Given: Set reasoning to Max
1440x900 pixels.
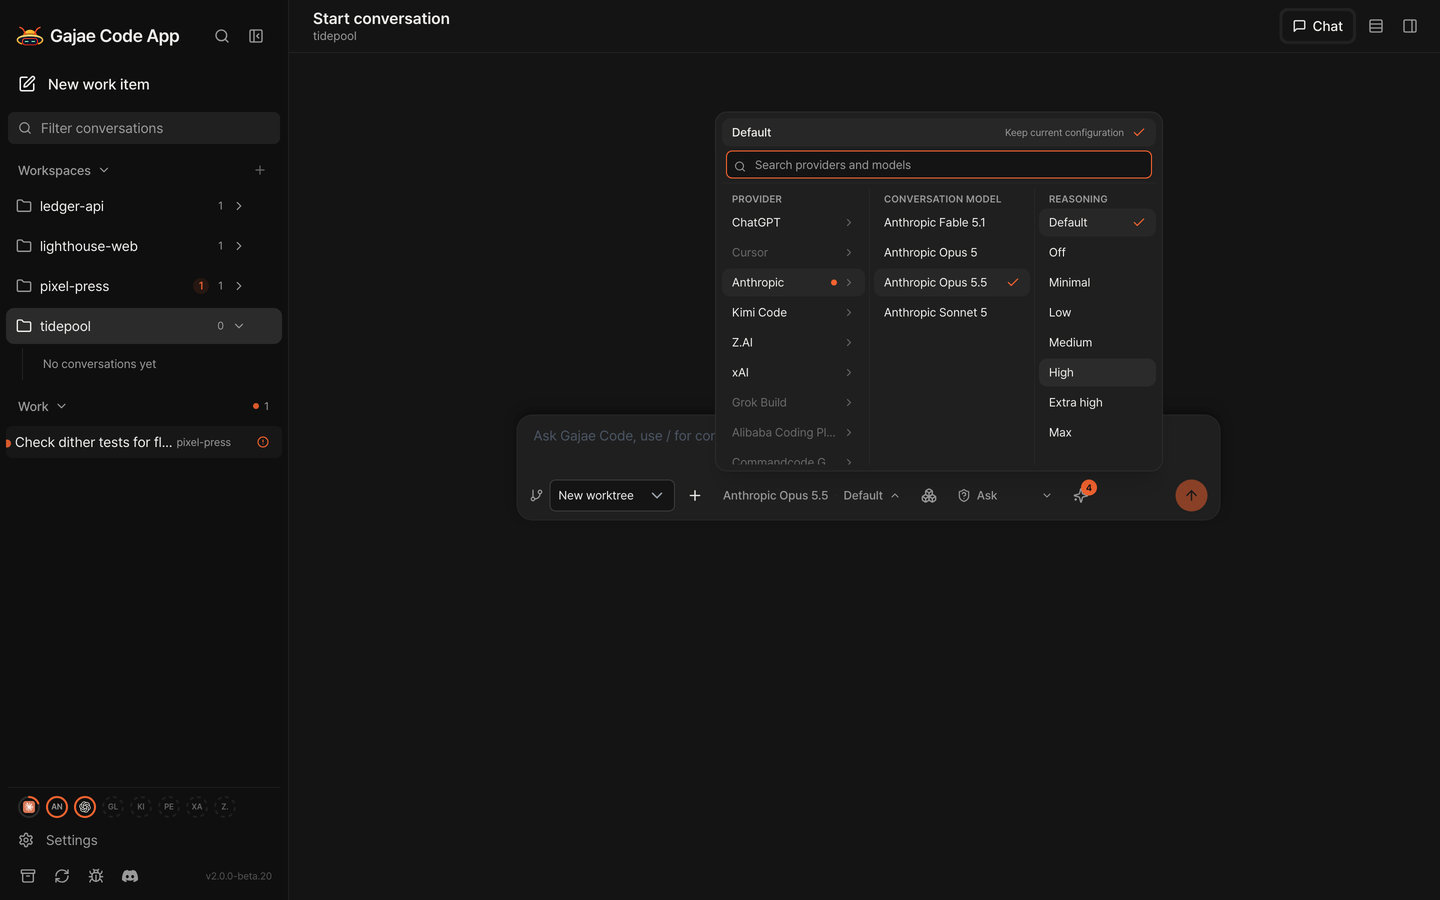Looking at the screenshot, I should point(1097,432).
